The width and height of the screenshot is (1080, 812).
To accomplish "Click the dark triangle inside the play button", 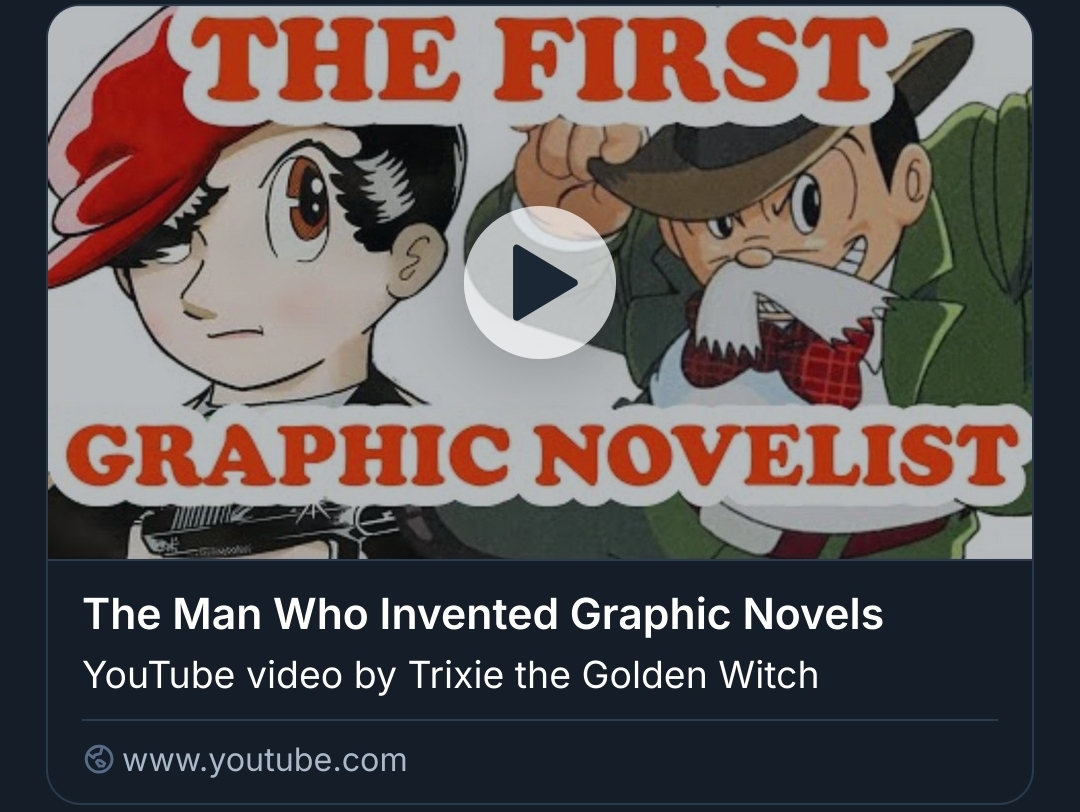I will tap(543, 282).
